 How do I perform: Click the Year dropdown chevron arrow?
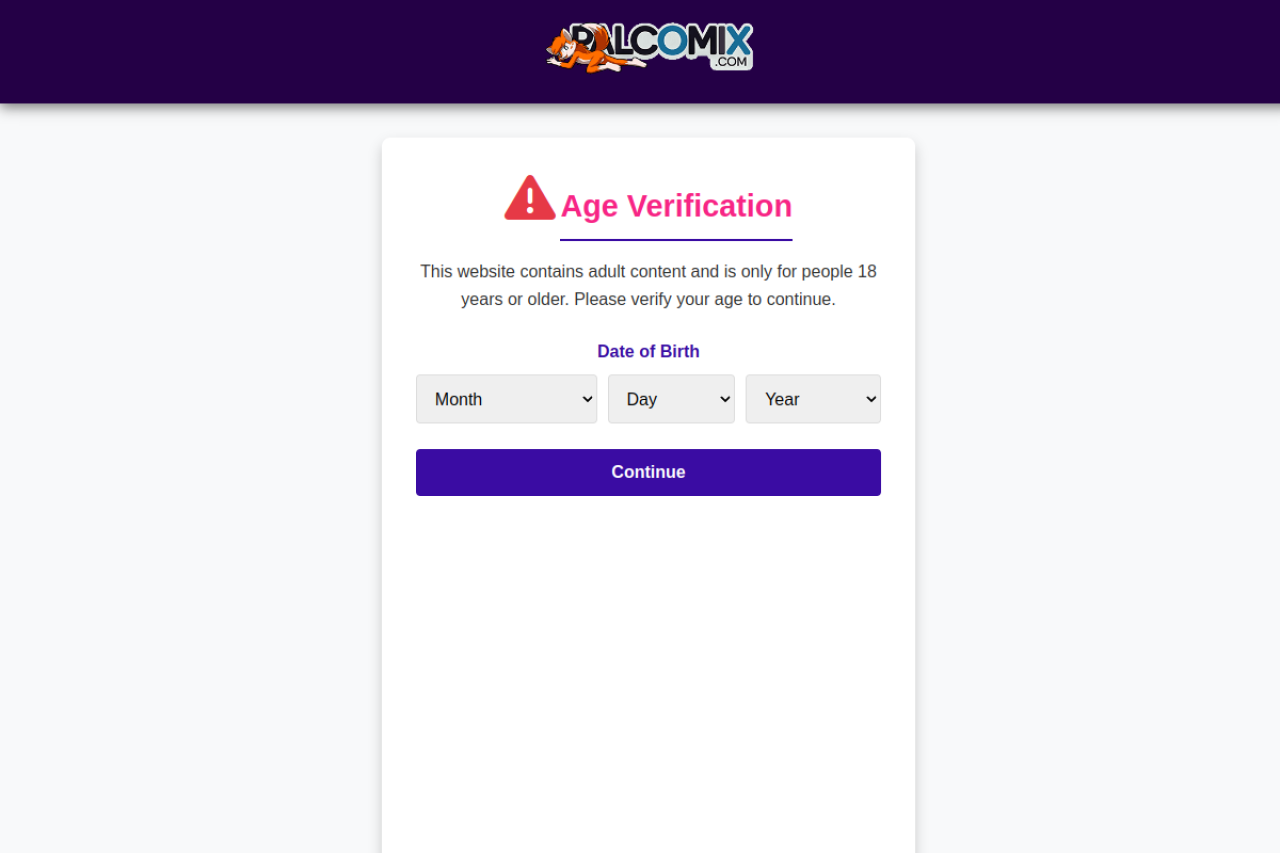point(871,399)
